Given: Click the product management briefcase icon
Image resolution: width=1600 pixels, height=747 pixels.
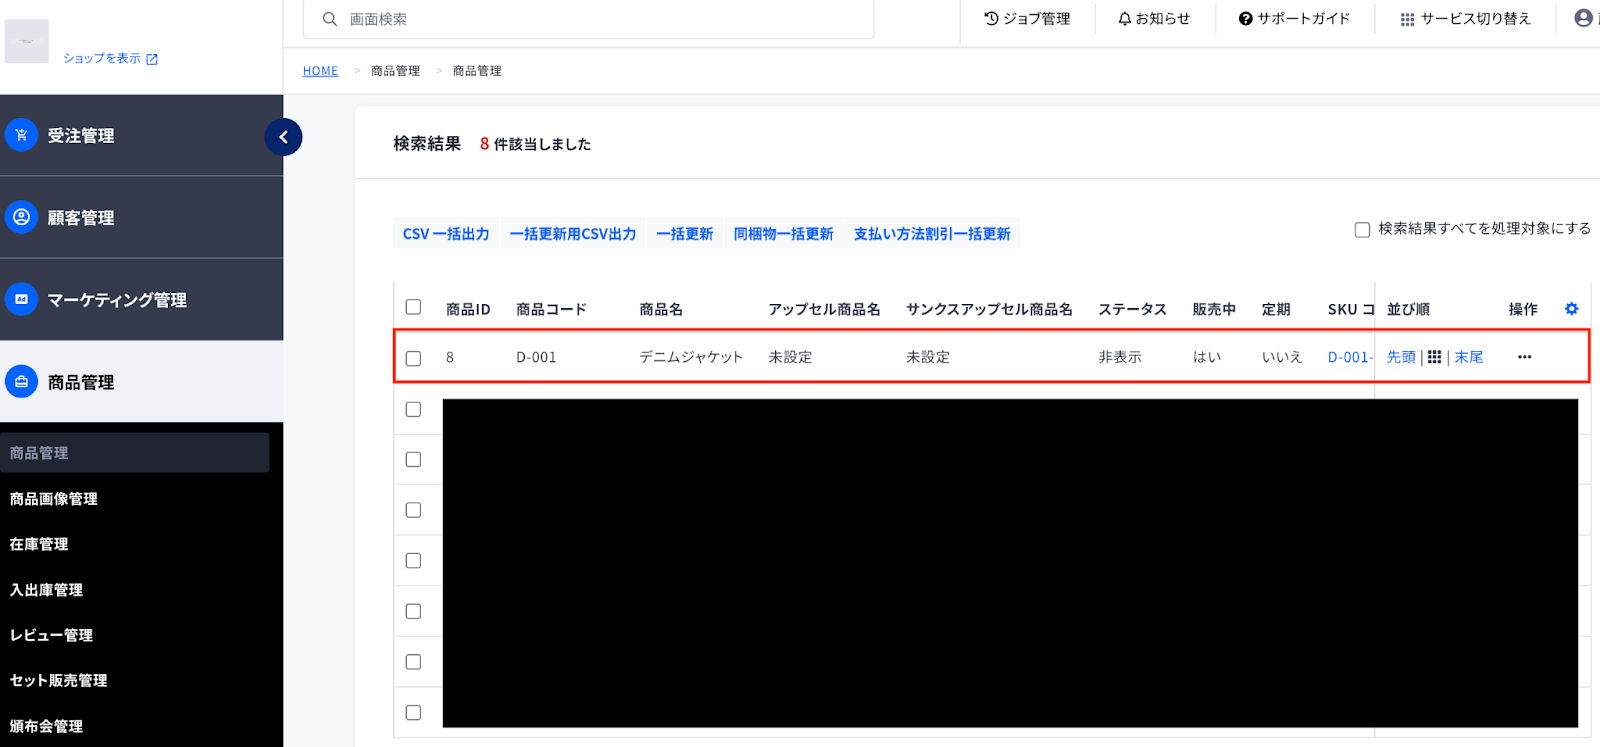Looking at the screenshot, I should pyautogui.click(x=21, y=382).
